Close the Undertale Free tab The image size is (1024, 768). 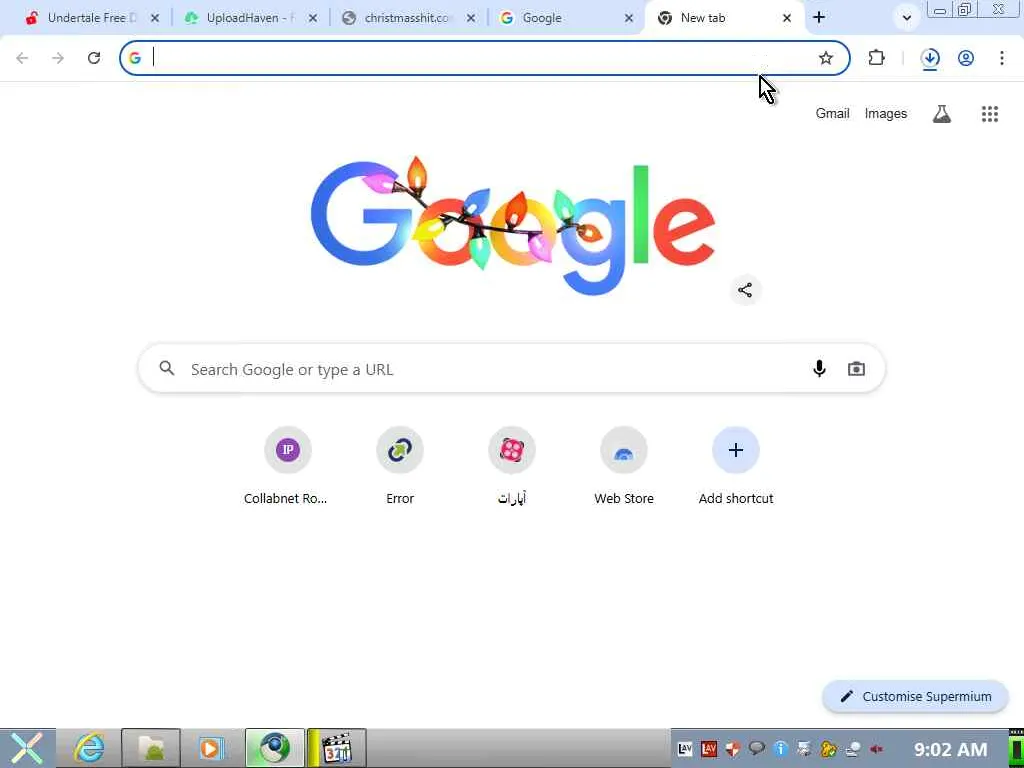(155, 18)
